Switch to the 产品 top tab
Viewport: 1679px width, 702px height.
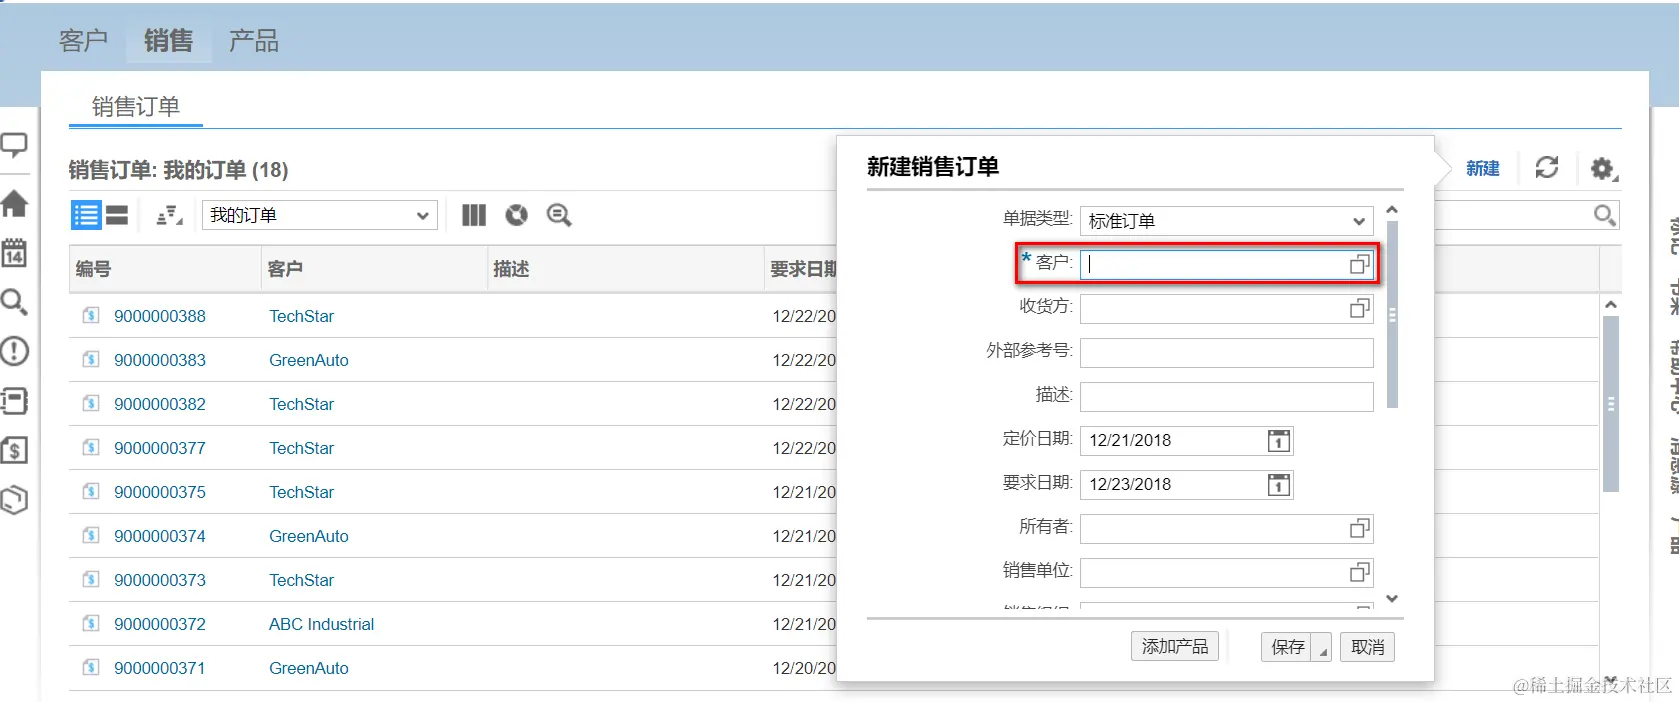254,41
